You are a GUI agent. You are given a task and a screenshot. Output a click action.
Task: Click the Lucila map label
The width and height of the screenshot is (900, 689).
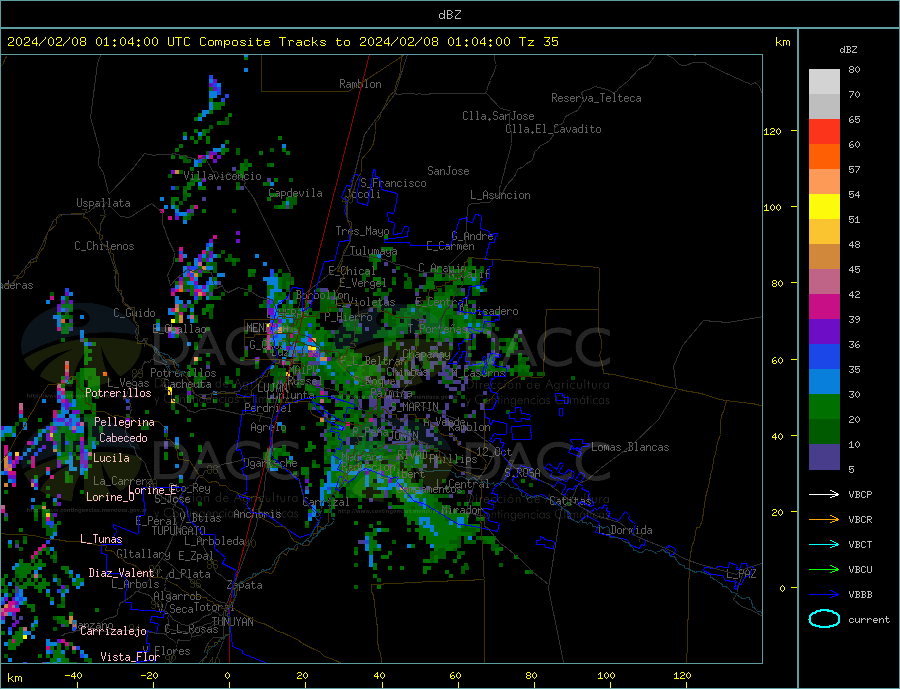click(111, 458)
